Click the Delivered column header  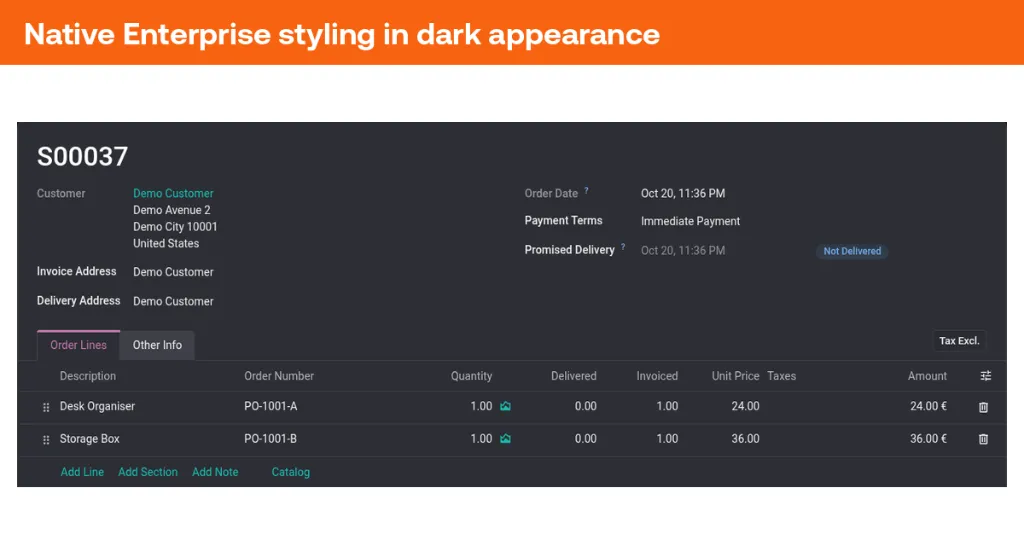coord(573,376)
